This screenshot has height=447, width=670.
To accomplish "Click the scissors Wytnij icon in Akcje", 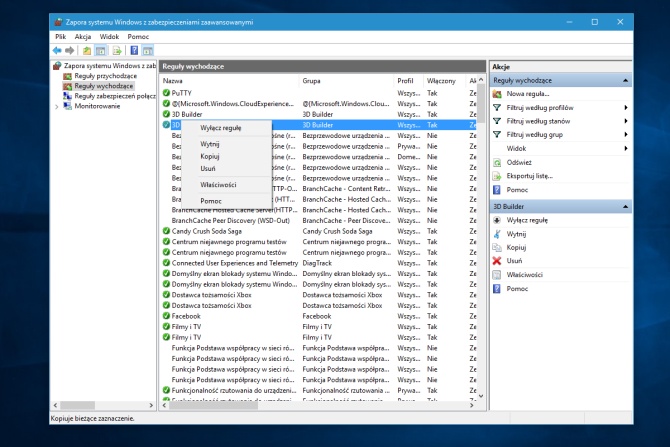I will [x=497, y=232].
